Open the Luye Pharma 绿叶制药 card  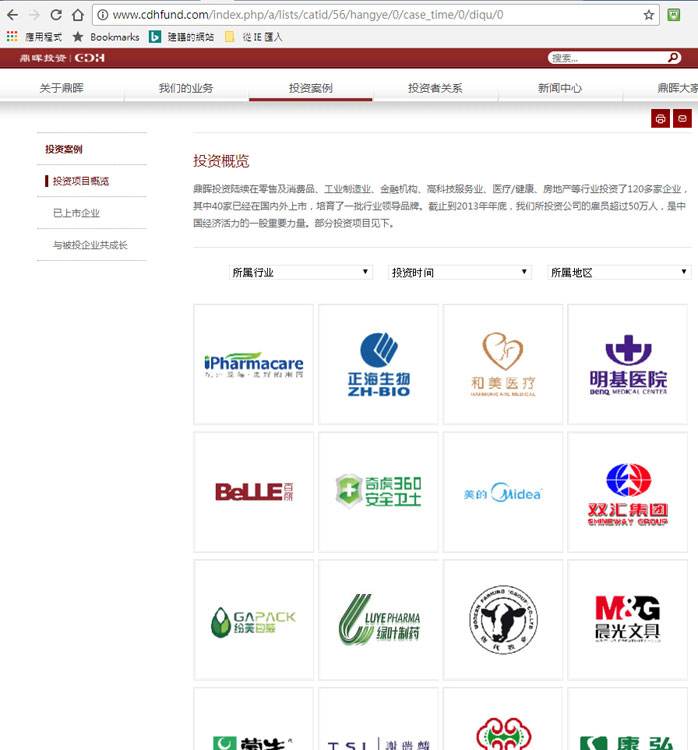coord(378,619)
